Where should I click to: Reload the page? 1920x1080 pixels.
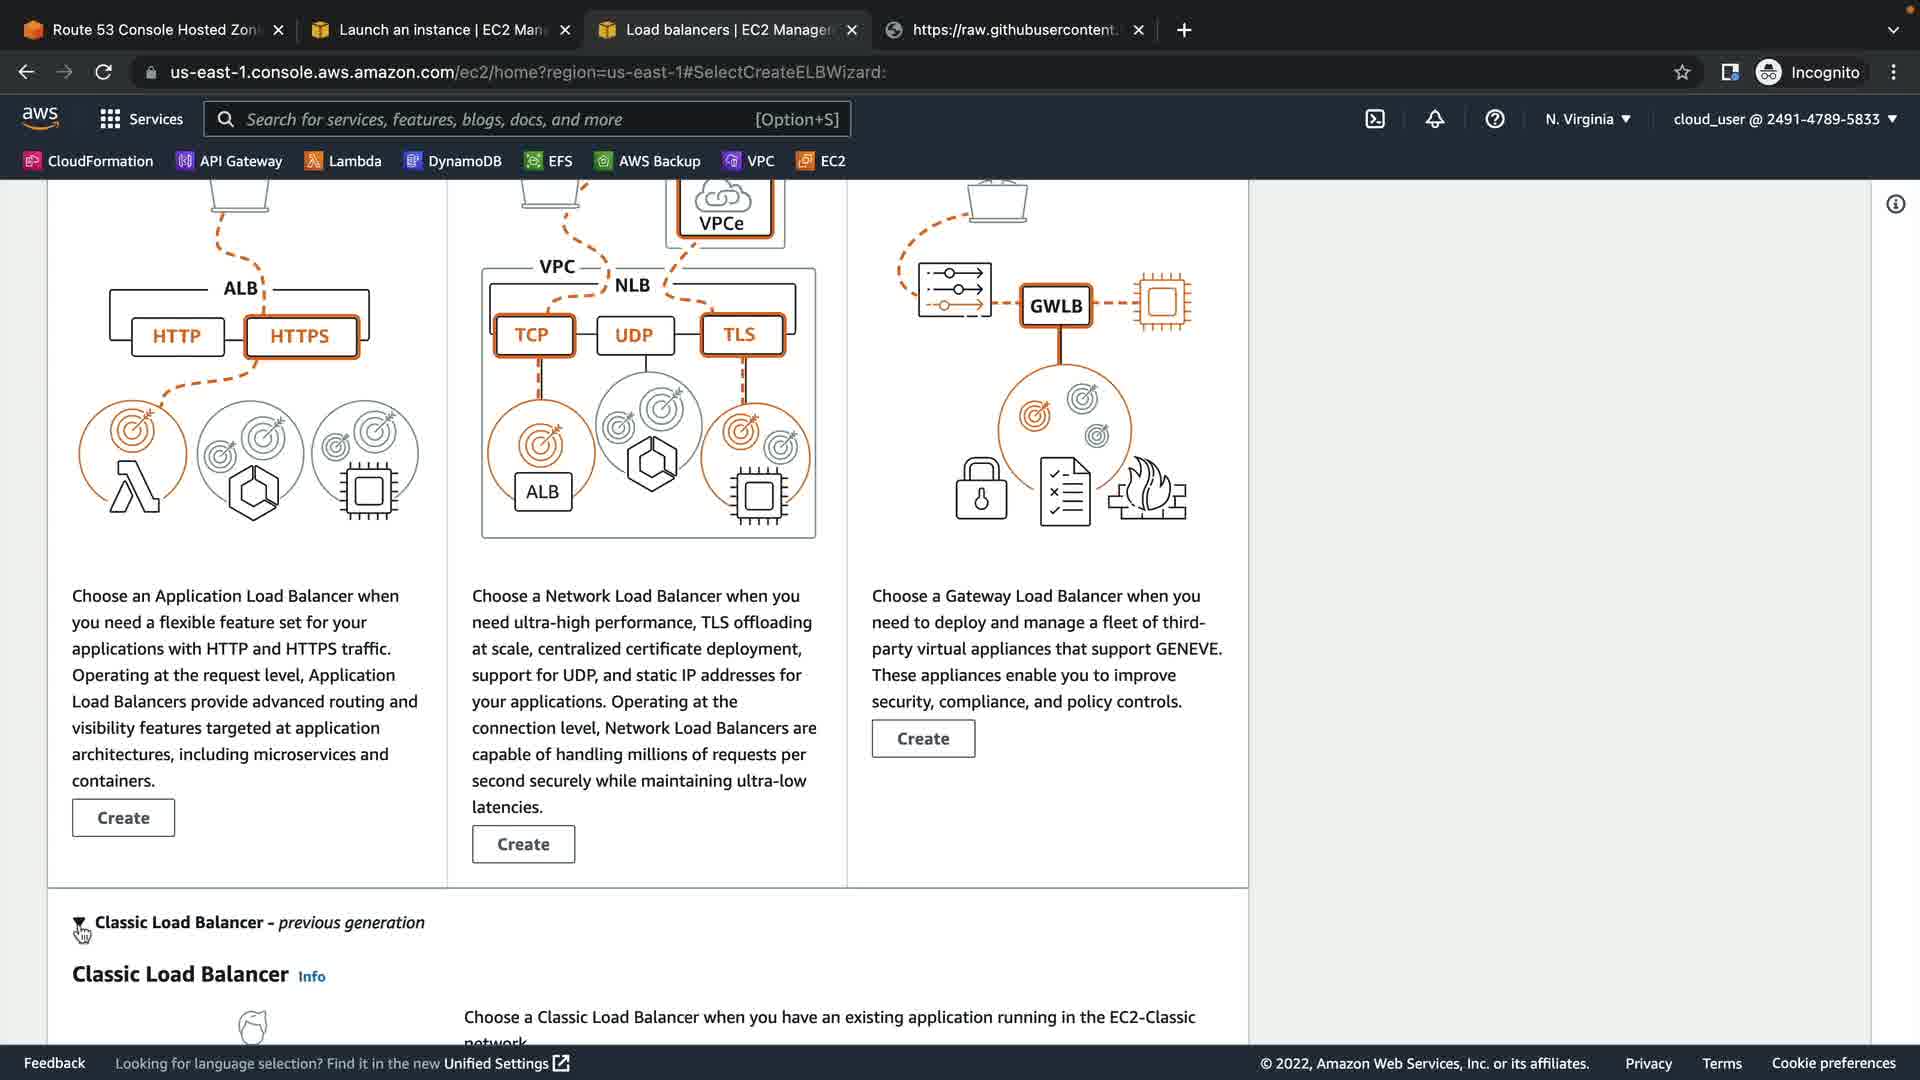103,72
